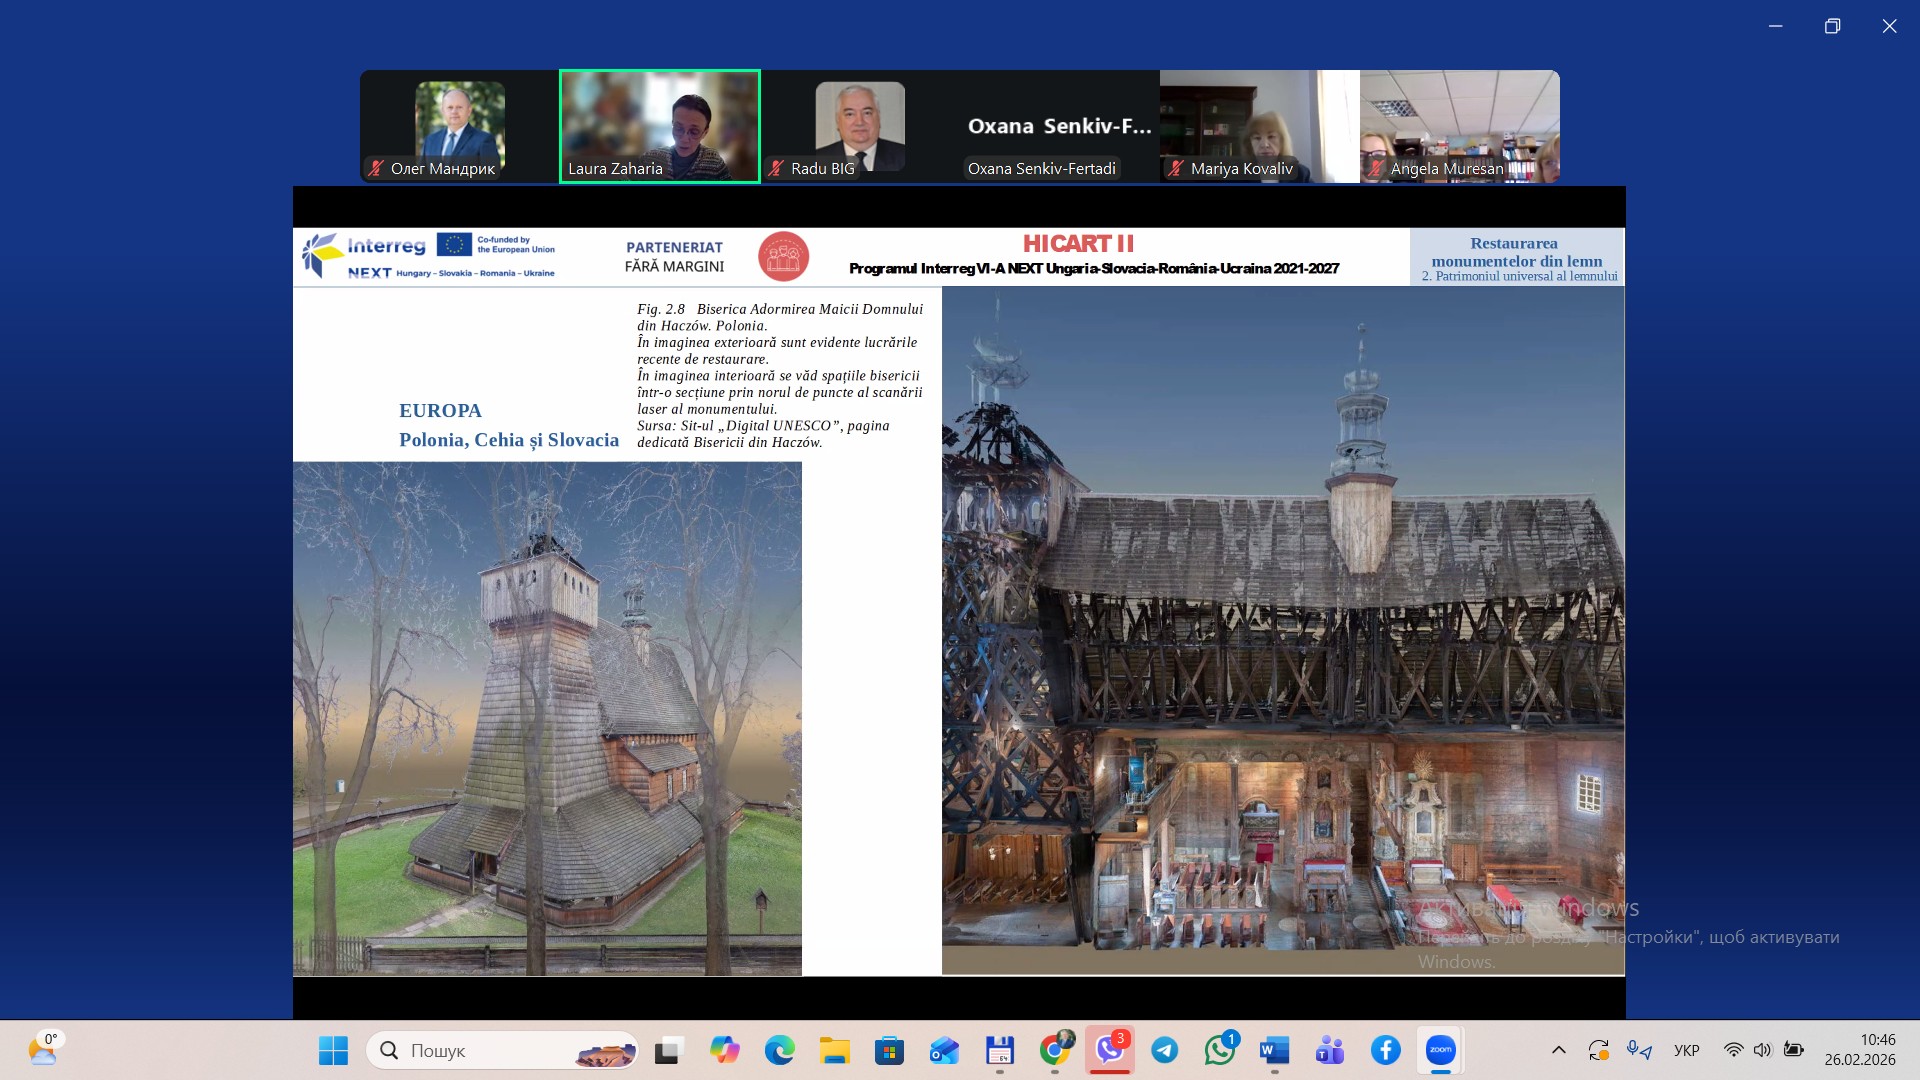Switch to Microsoft Word in taskbar
Image resolution: width=1920 pixels, height=1080 pixels.
(1274, 1050)
